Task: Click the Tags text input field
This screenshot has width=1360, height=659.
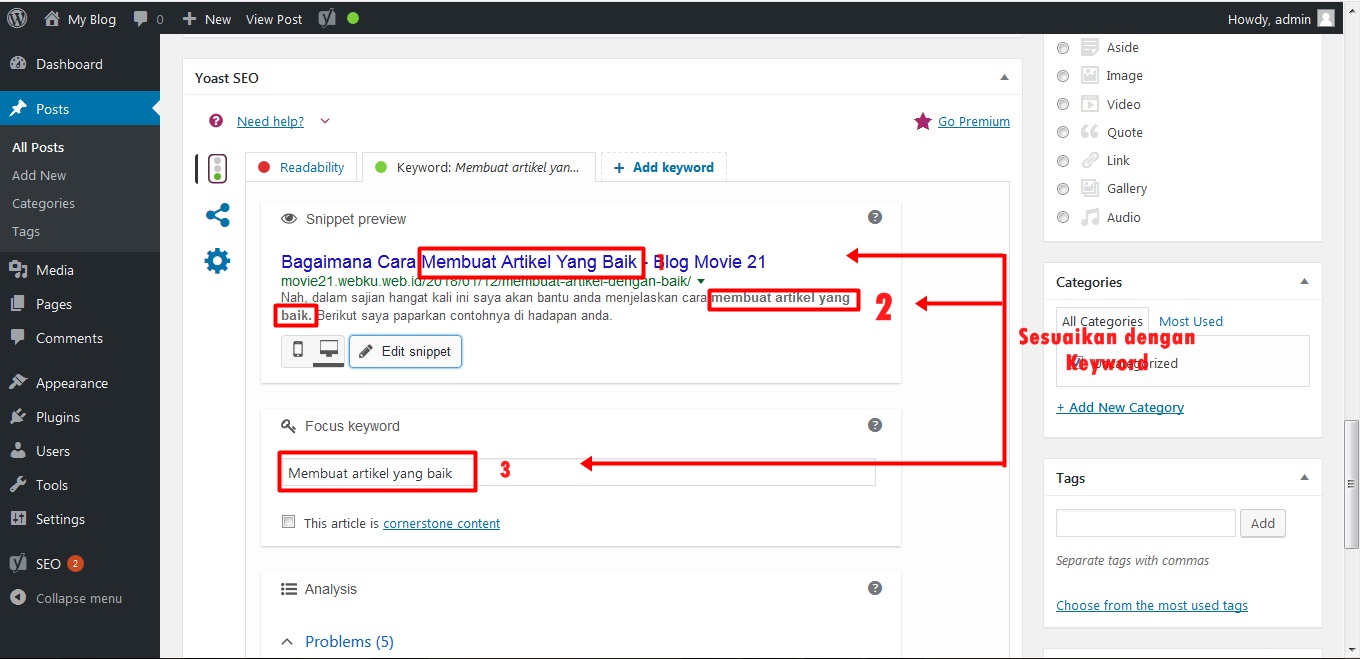Action: click(x=1146, y=523)
